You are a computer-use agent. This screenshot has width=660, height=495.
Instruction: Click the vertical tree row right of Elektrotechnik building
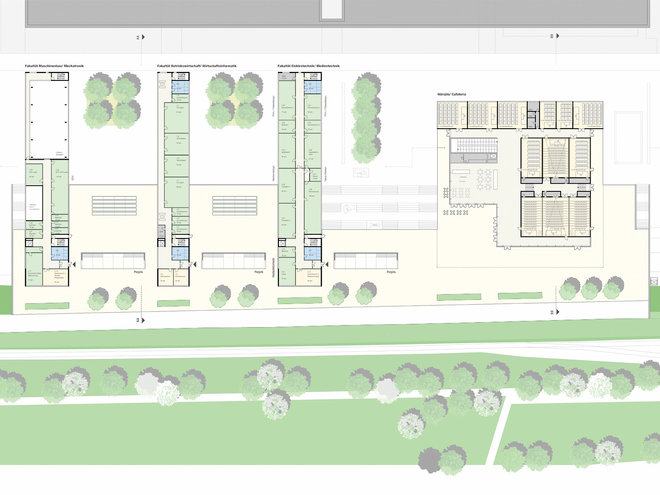365,125
